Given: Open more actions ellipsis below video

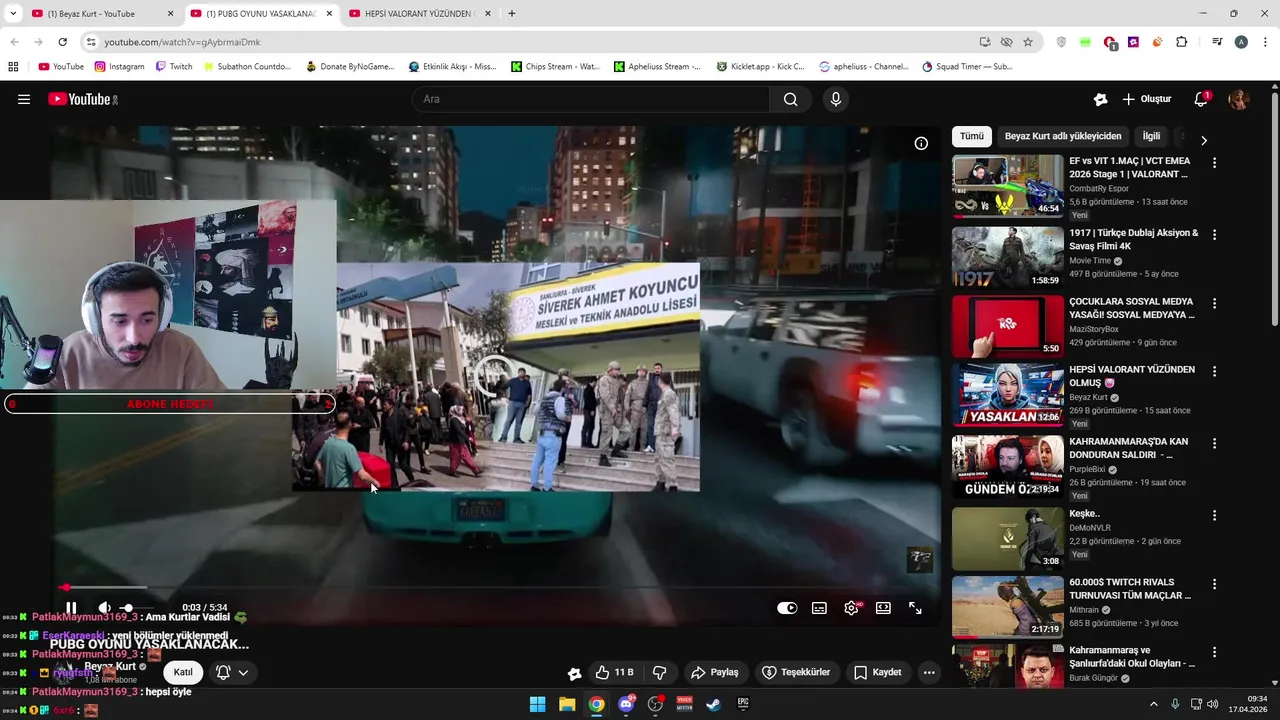Looking at the screenshot, I should pos(929,673).
